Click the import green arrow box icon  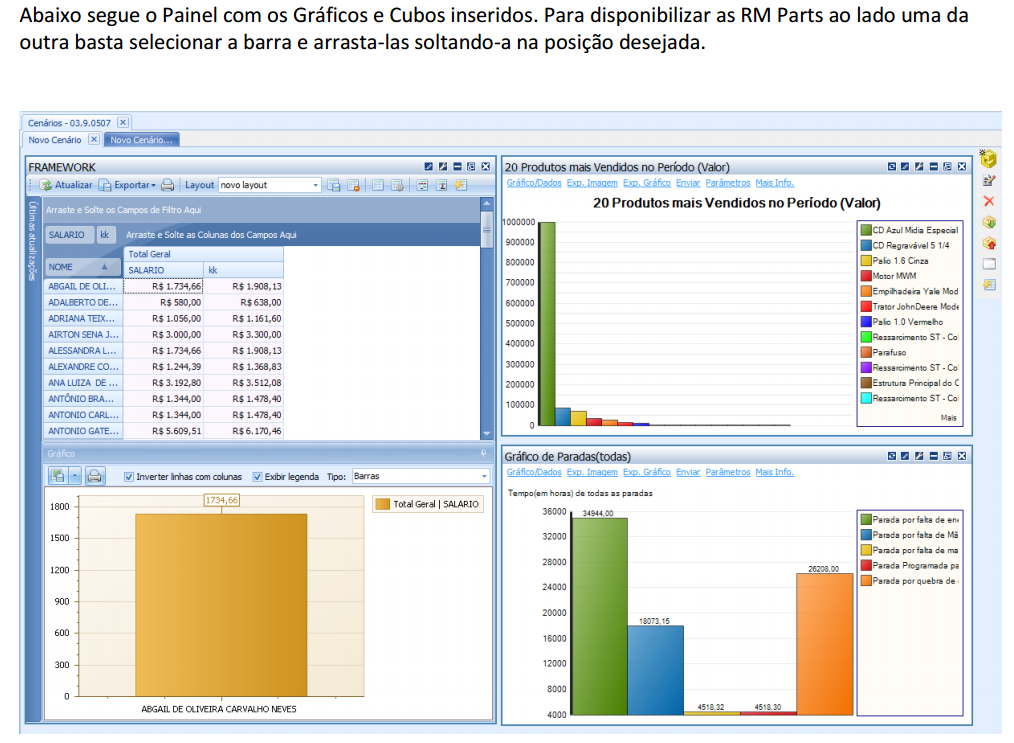[x=989, y=222]
